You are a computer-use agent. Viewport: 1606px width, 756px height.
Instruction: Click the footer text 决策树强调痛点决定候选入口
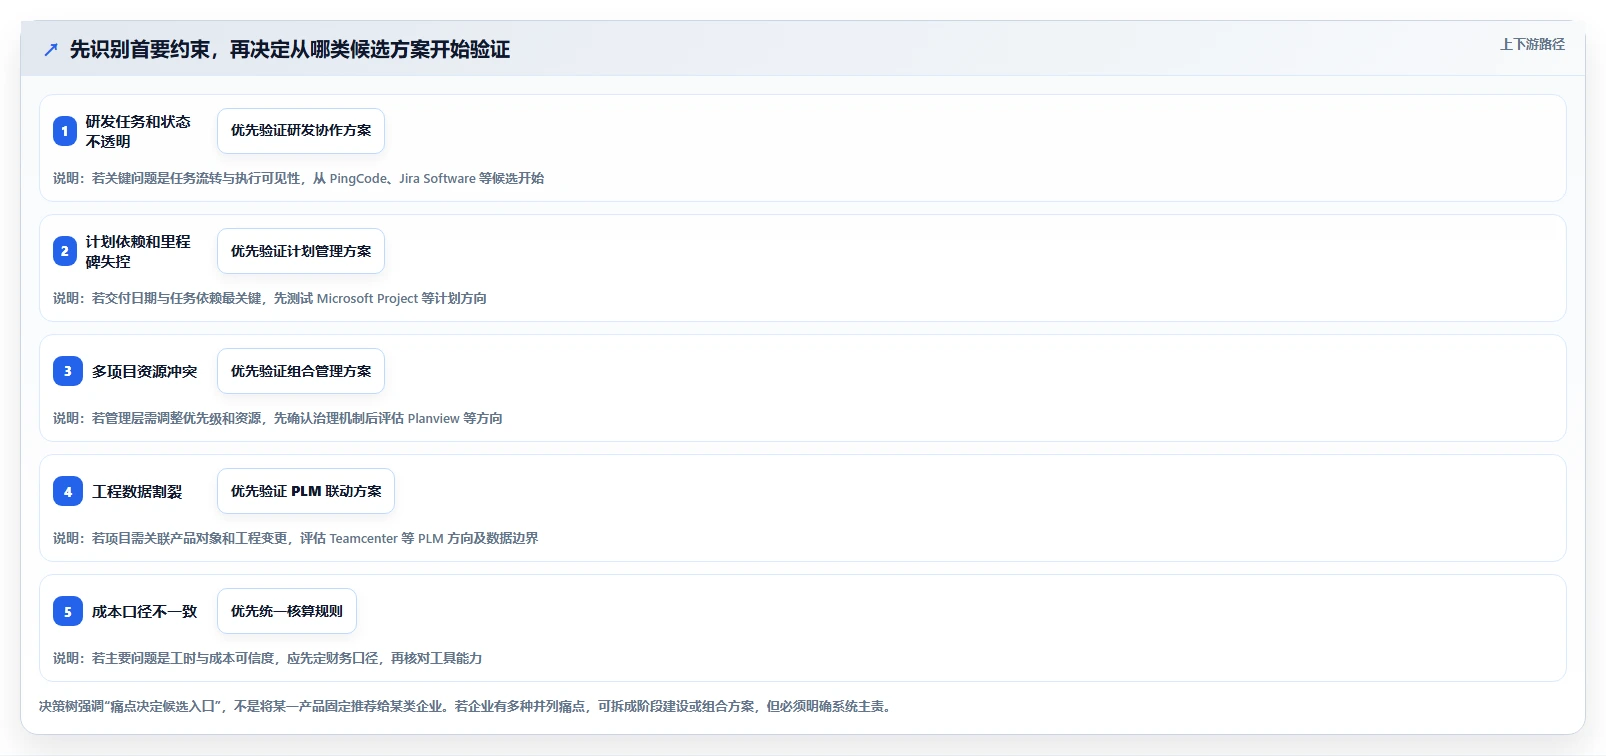[466, 706]
